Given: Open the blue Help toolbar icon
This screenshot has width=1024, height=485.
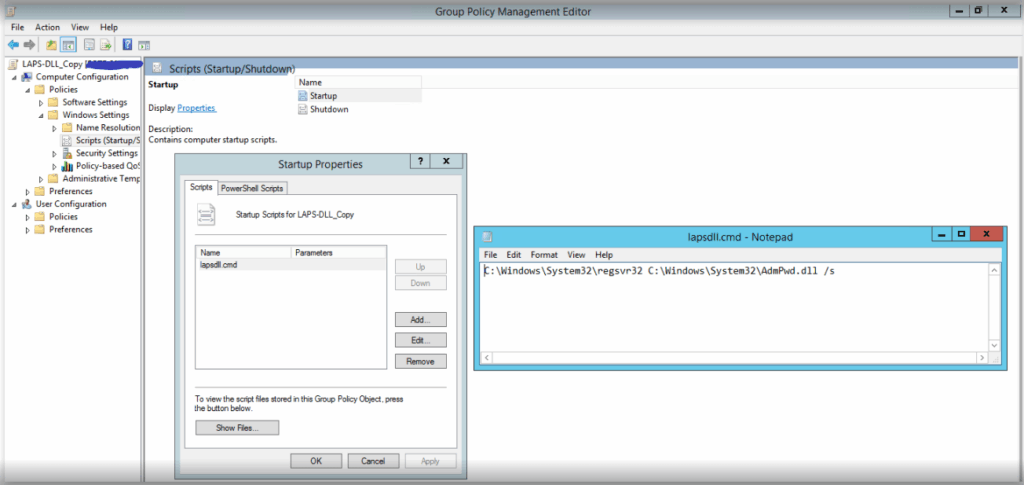Looking at the screenshot, I should (127, 45).
